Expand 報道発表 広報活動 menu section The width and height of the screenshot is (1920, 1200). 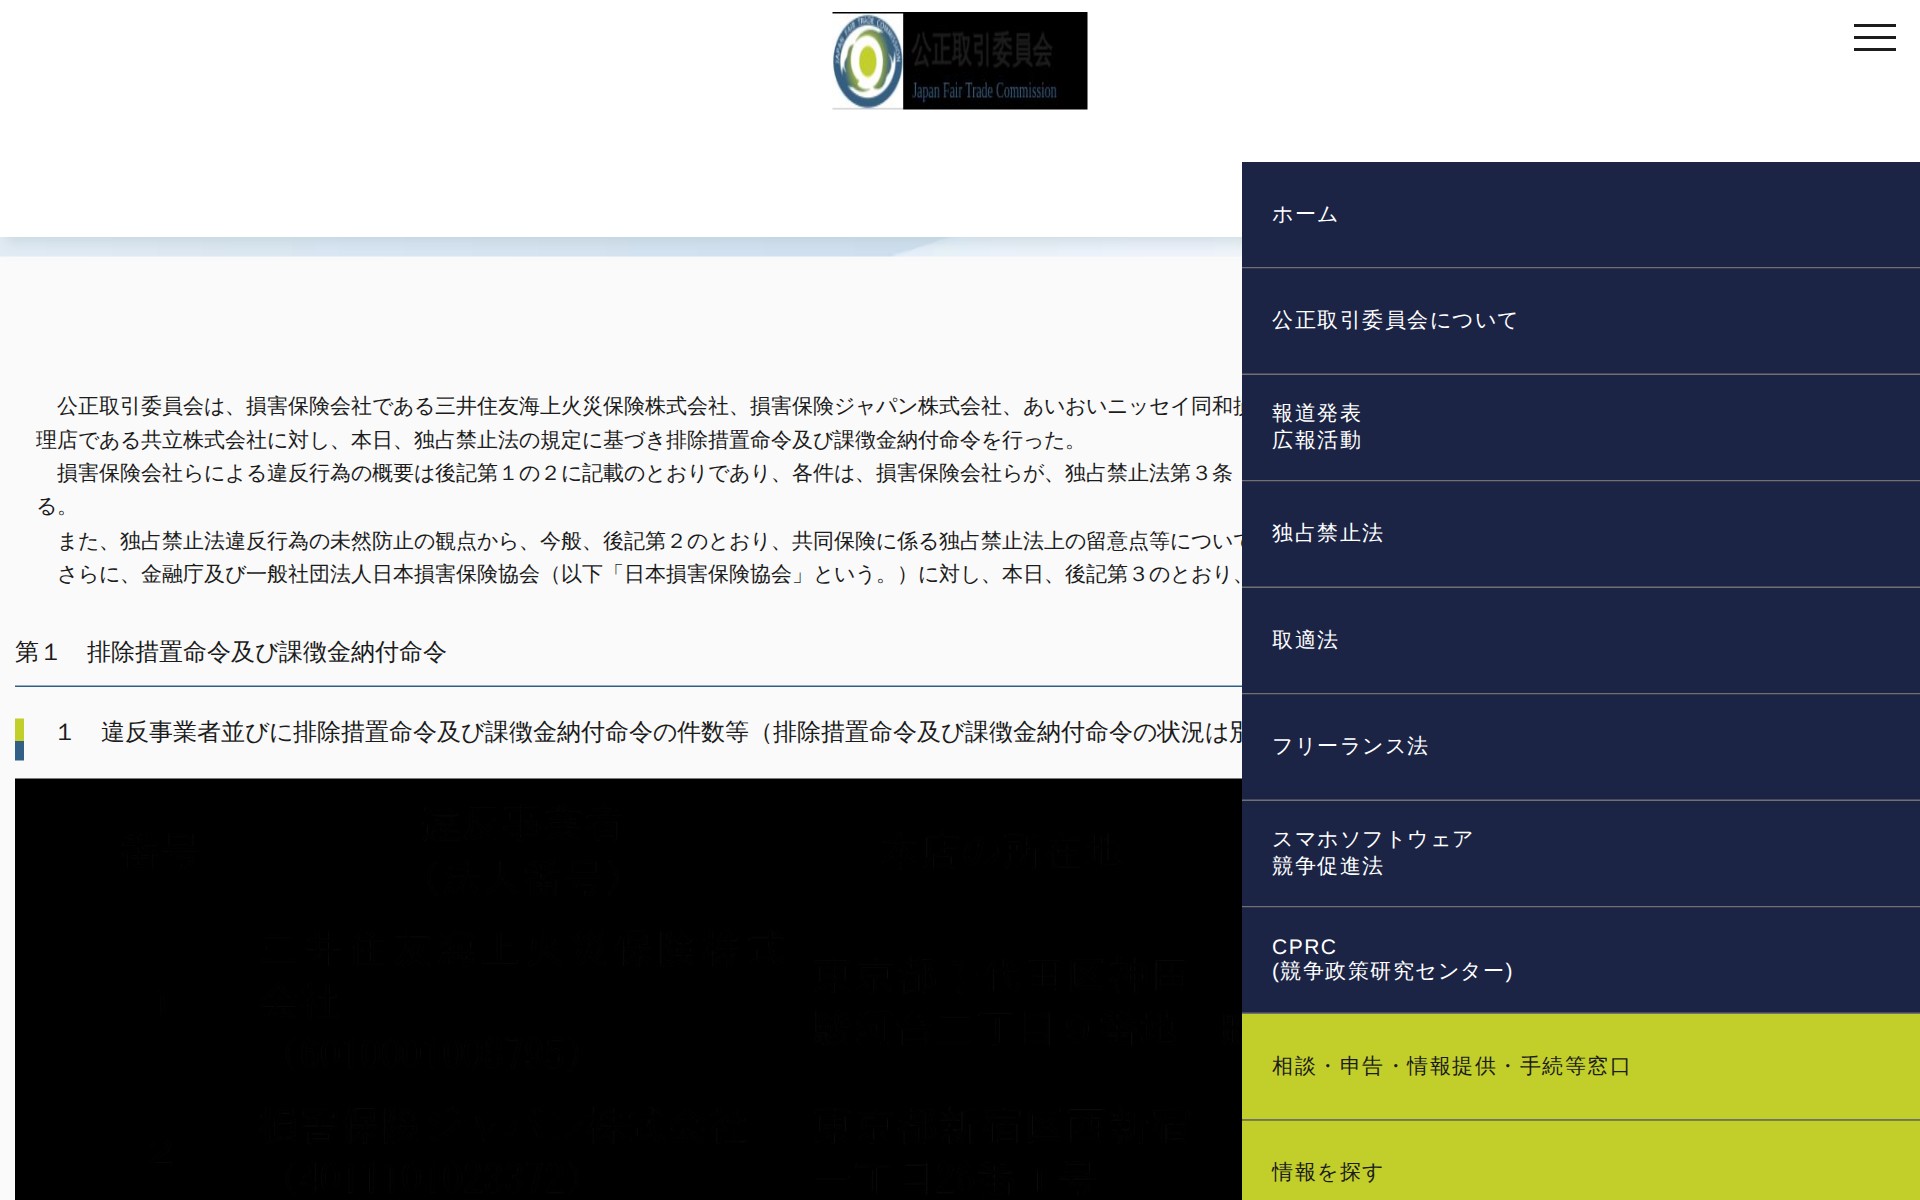click(1316, 427)
